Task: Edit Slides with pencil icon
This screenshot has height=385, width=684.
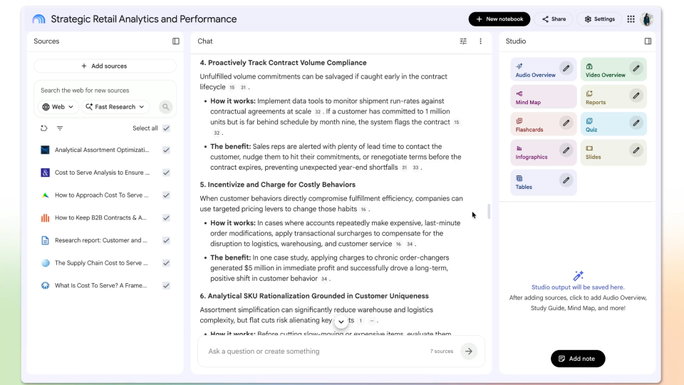Action: click(636, 150)
